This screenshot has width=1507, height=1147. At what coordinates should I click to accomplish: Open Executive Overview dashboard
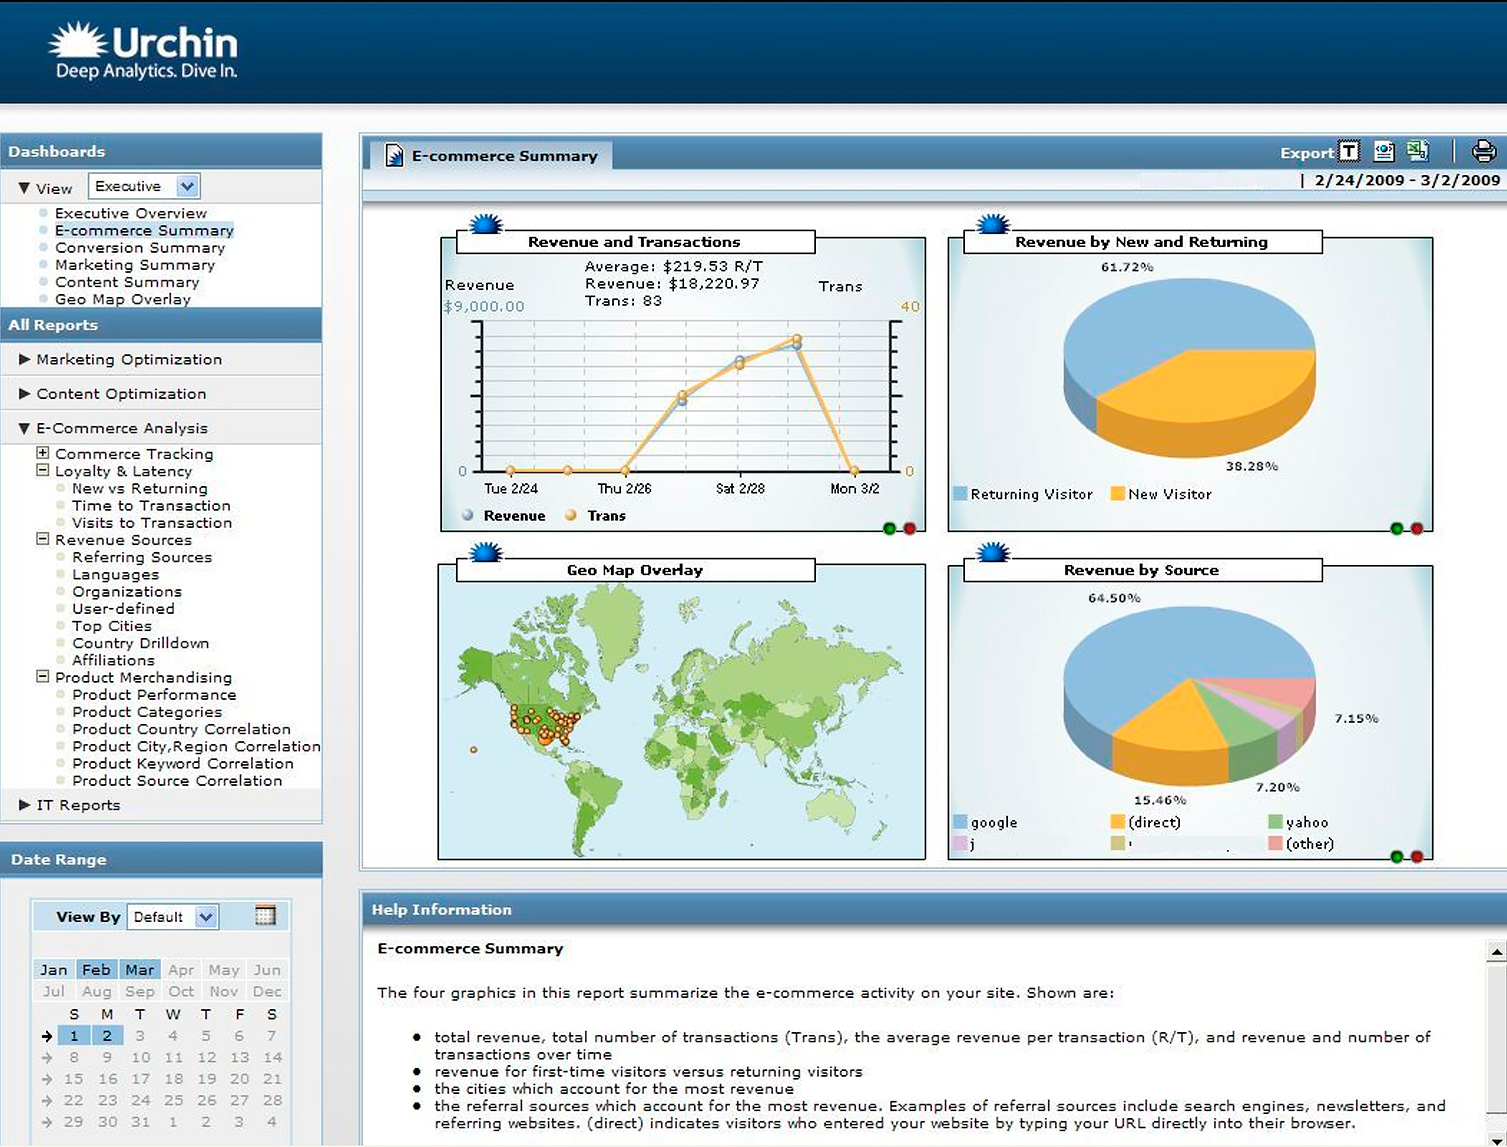click(131, 213)
